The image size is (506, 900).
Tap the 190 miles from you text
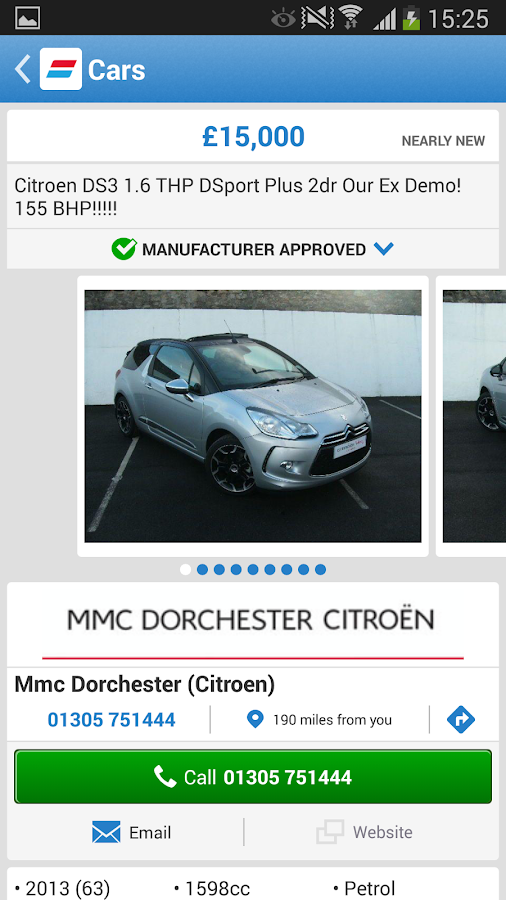click(x=332, y=720)
